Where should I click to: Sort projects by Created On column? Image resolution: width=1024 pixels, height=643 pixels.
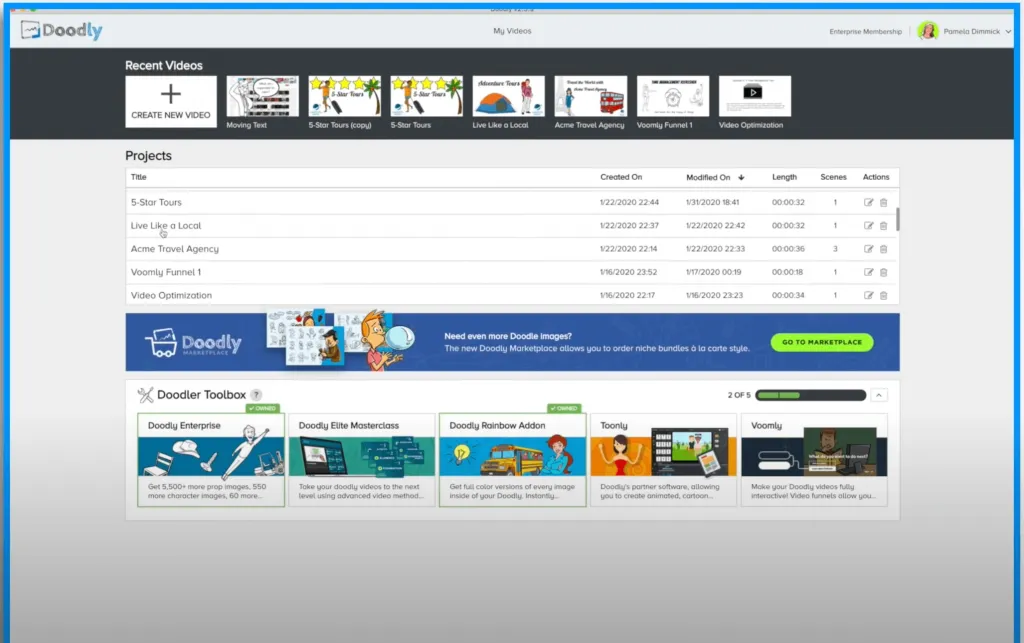621,177
